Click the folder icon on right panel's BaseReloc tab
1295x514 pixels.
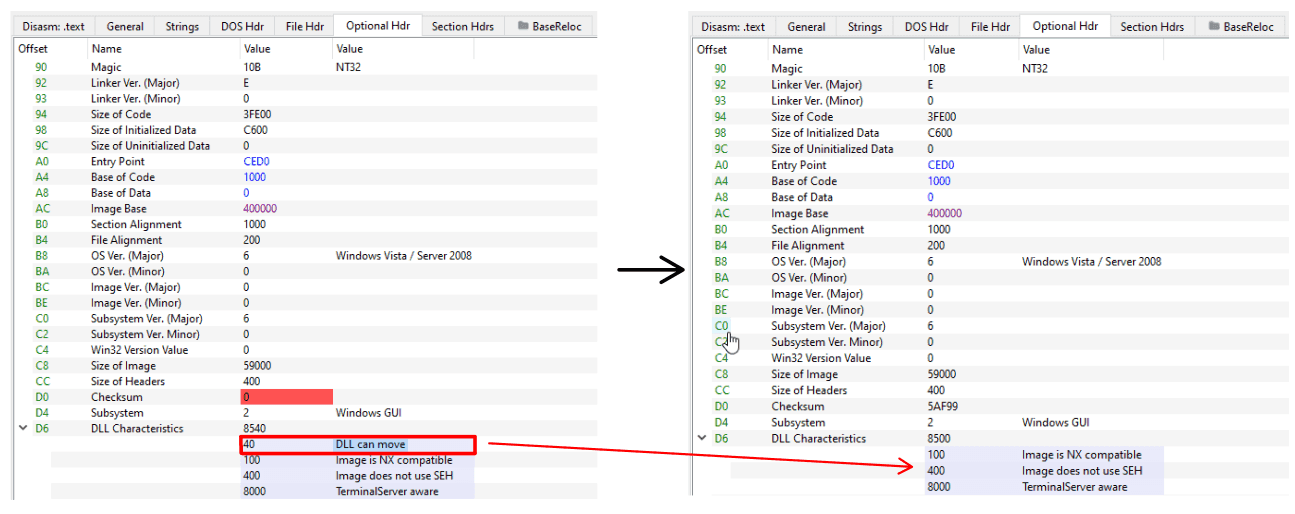(1213, 27)
